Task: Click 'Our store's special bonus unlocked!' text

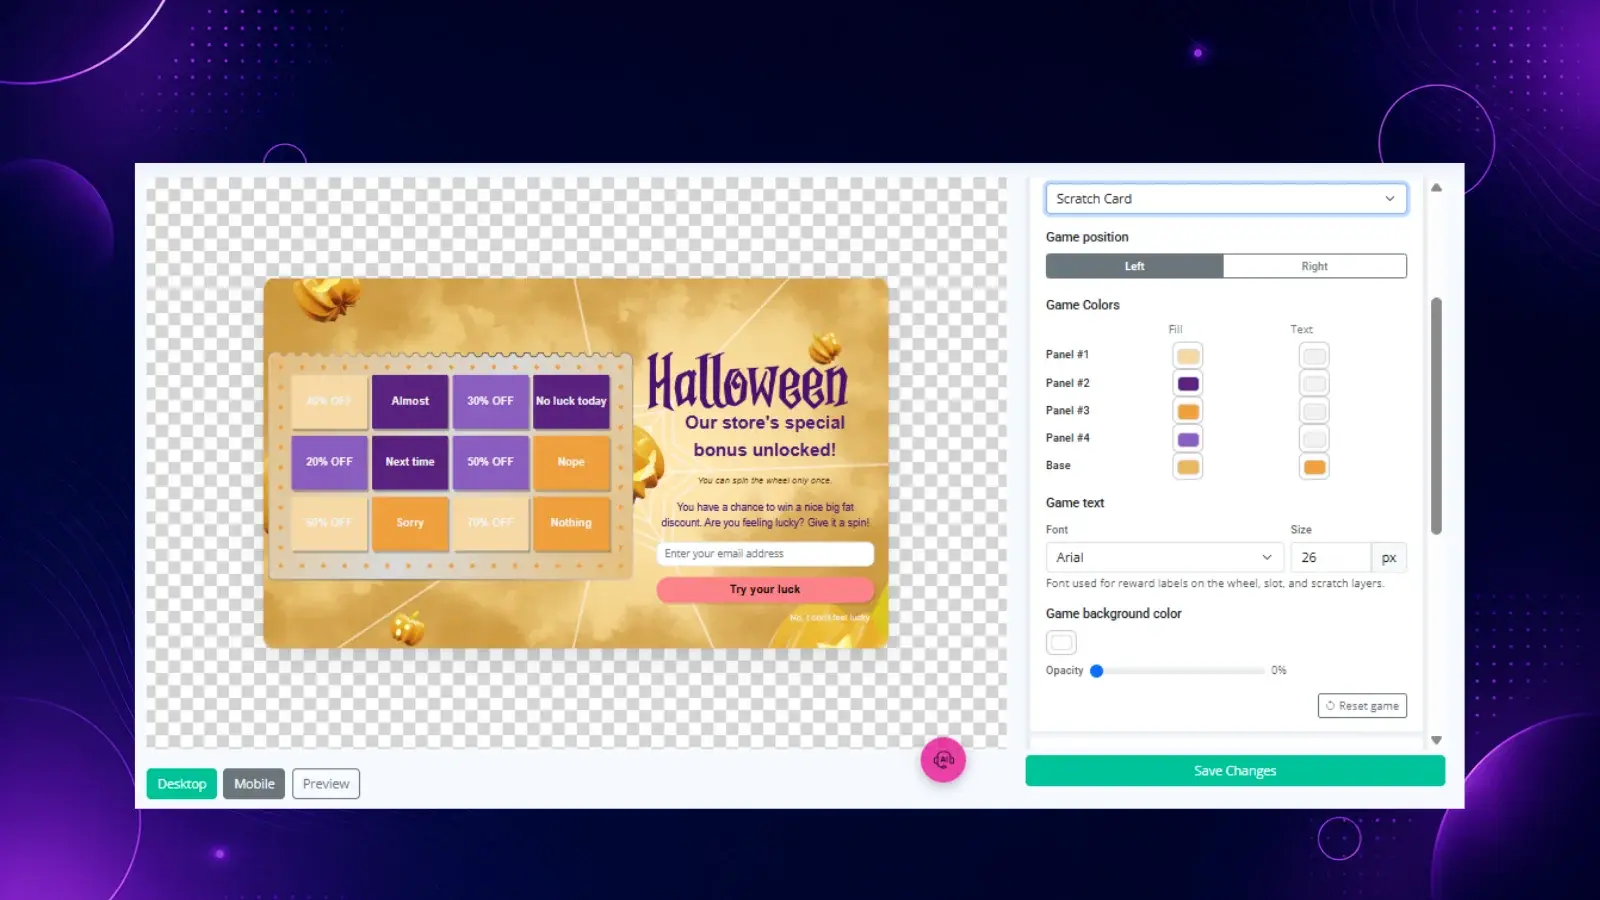Action: 765,436
